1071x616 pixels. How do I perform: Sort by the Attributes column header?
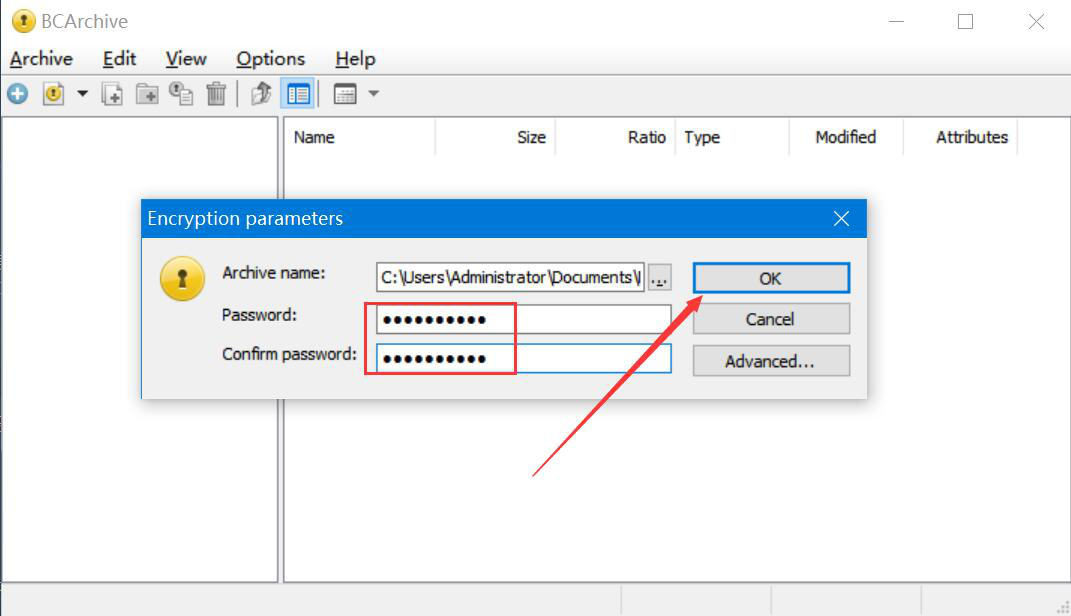(960, 137)
